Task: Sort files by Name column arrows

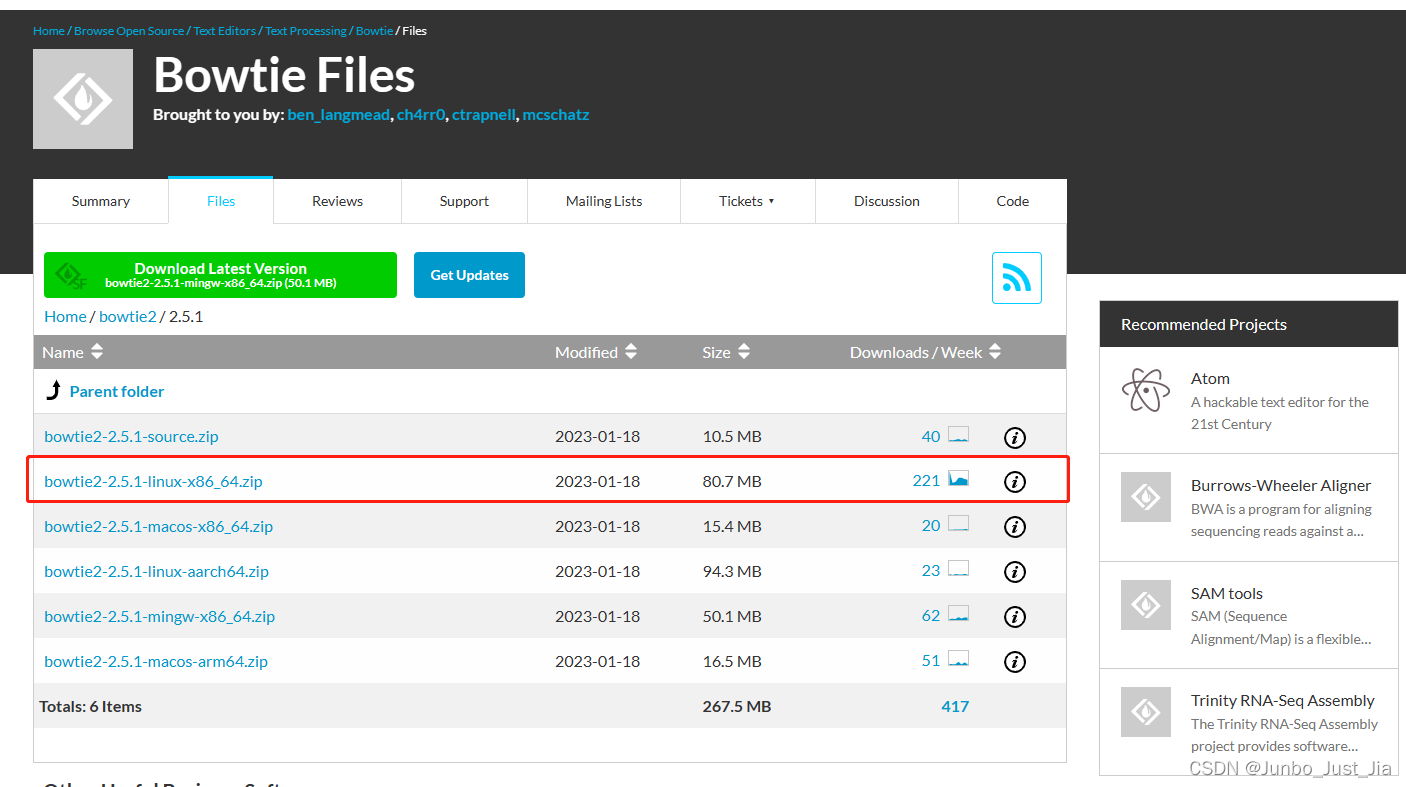Action: 97,352
